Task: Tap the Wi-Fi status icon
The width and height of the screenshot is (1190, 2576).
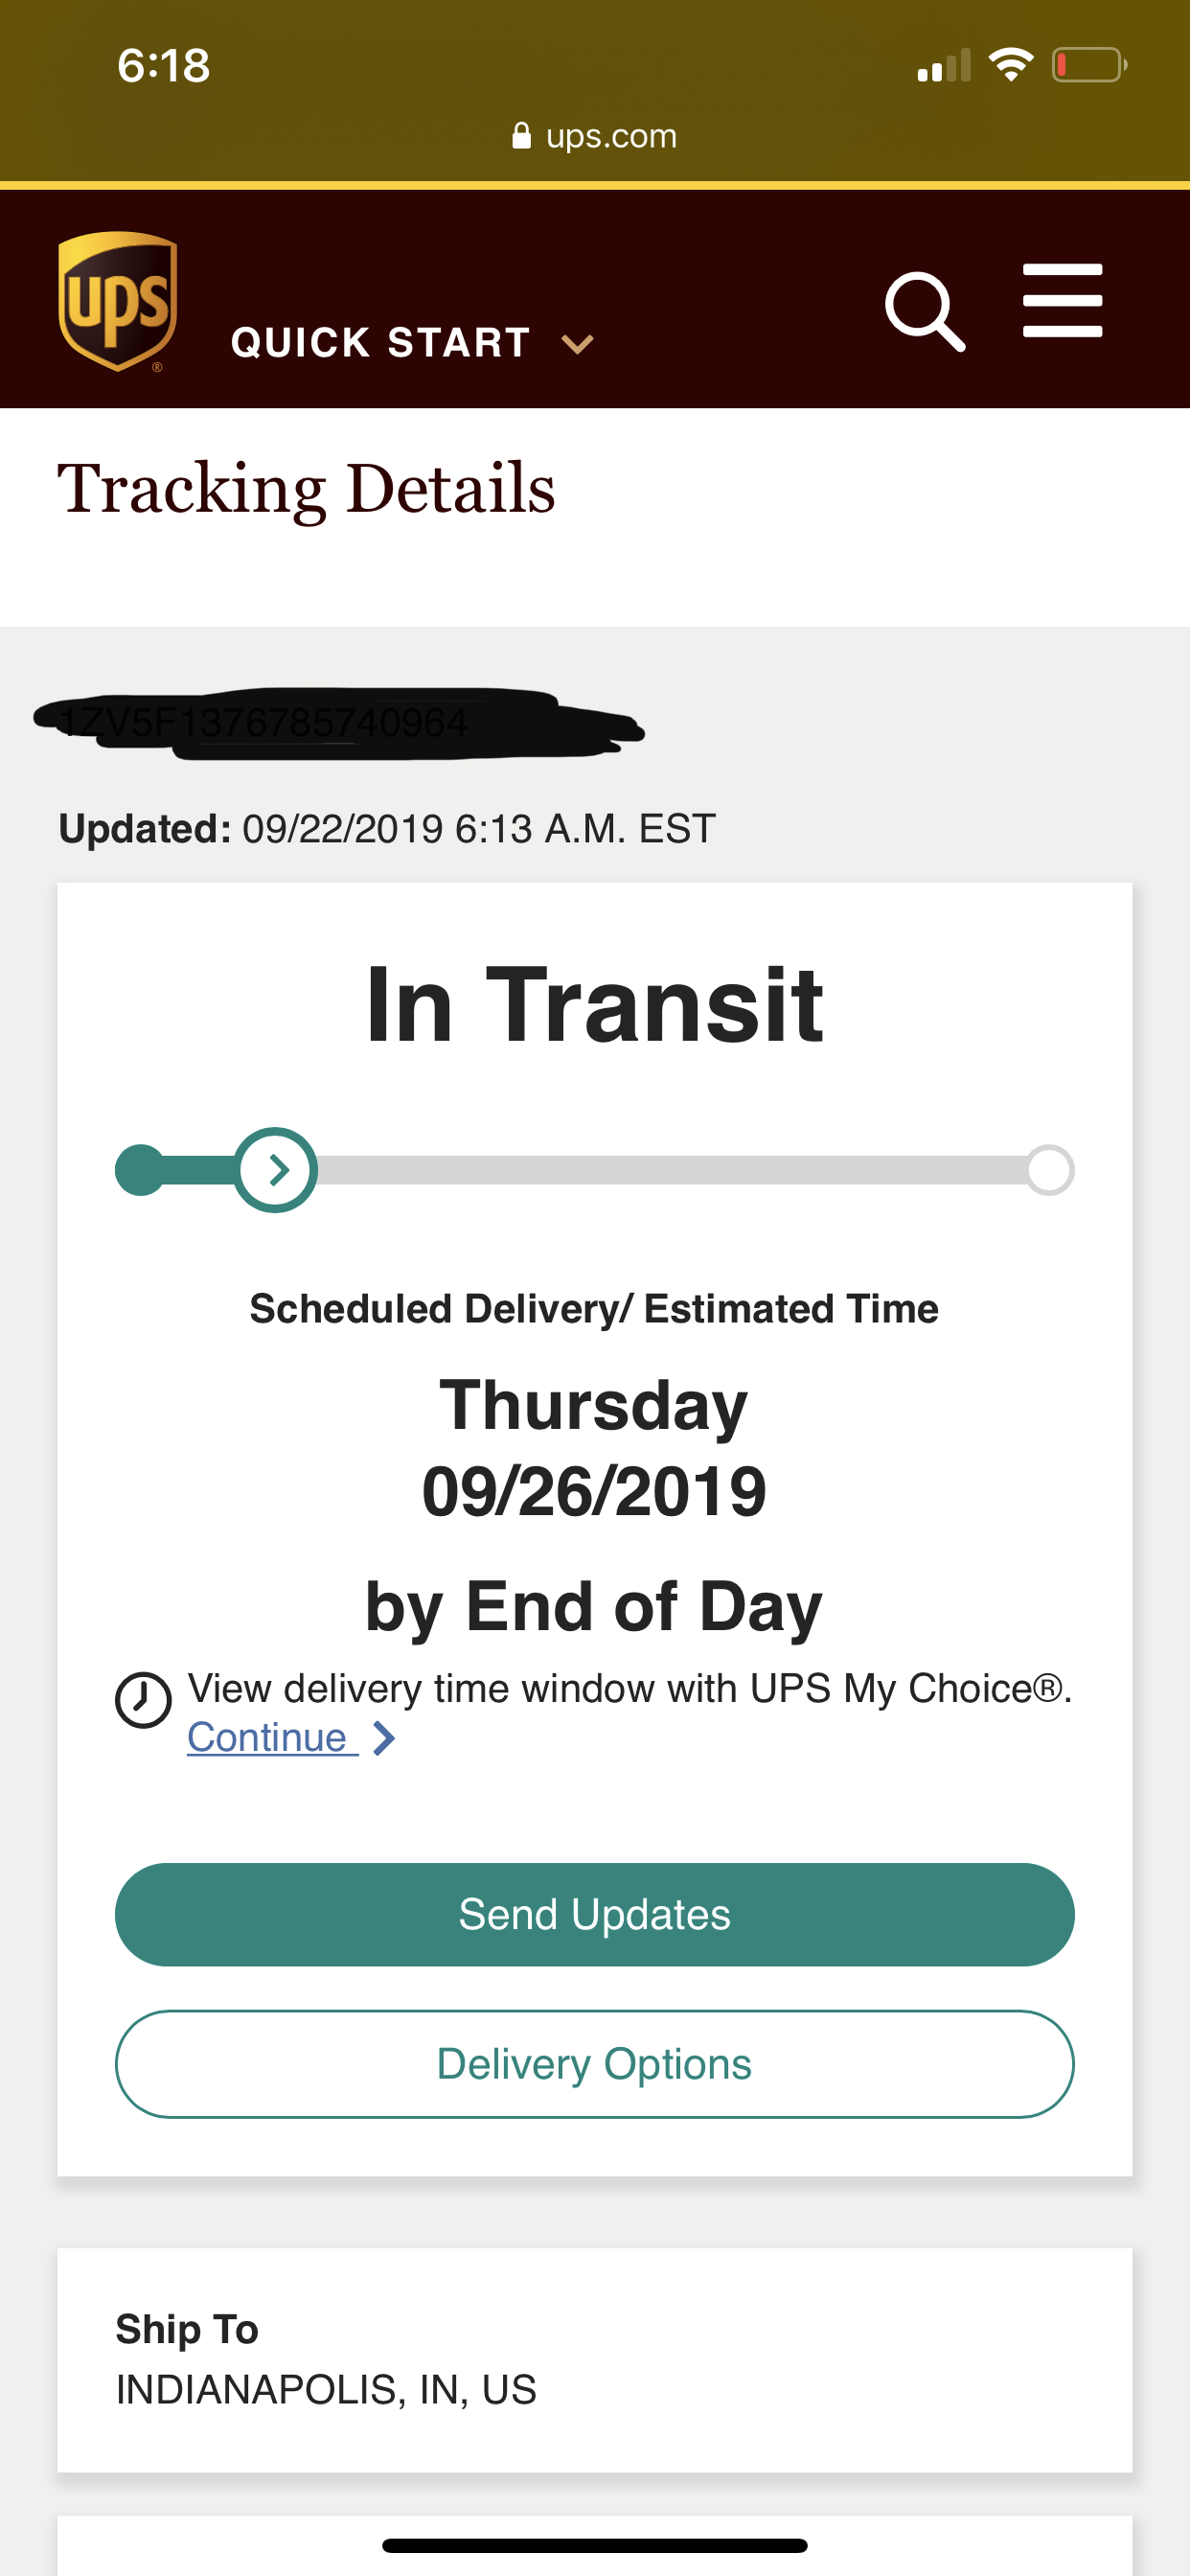Action: point(1010,66)
